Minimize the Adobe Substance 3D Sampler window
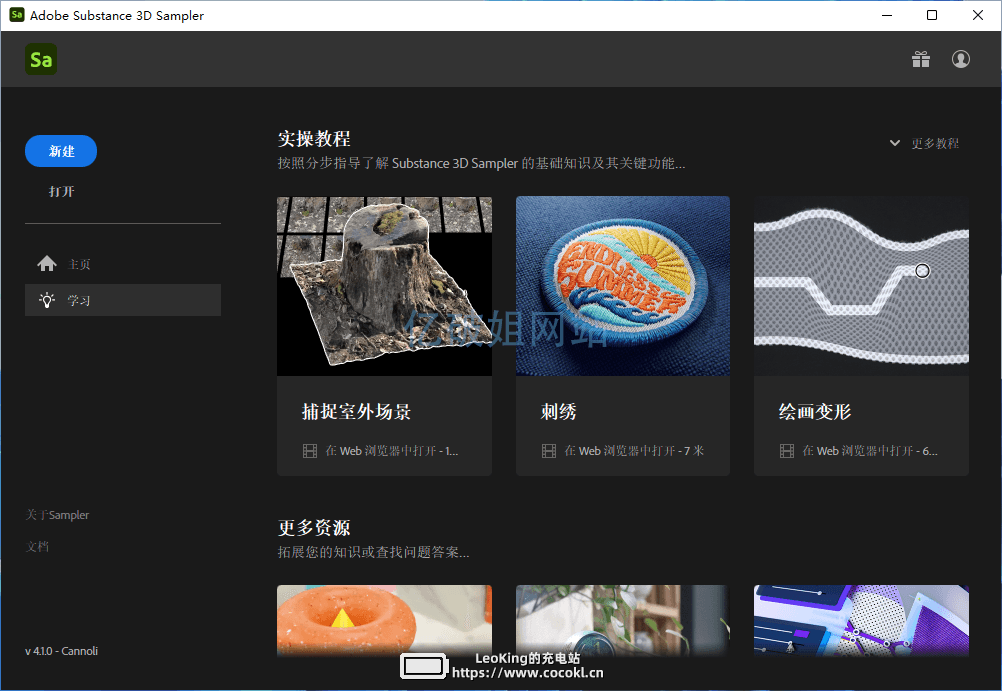Viewport: 1002px width, 691px height. 887,15
